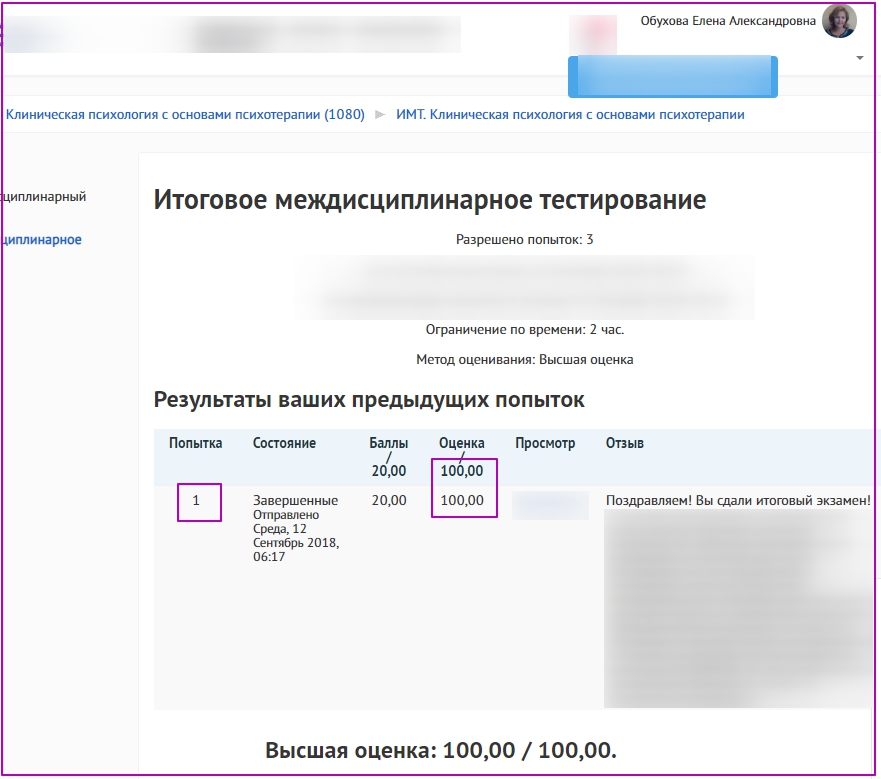Open the ИМТ. Клиническая психология breadcrumb link
The height and width of the screenshot is (779, 881).
click(570, 115)
